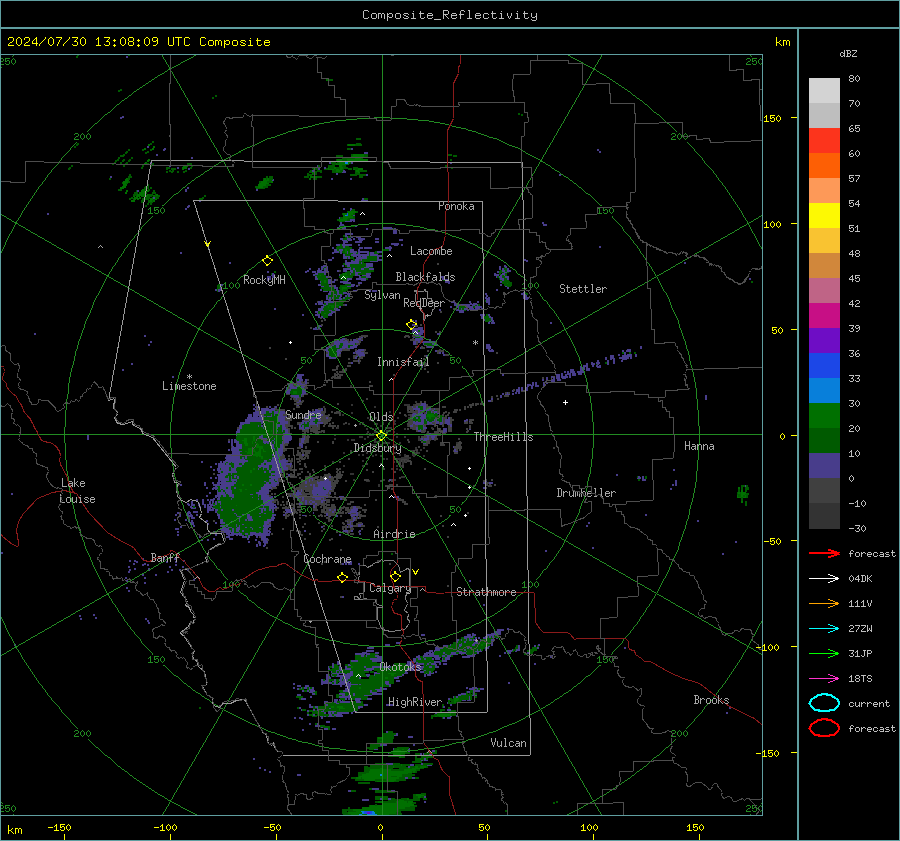Click the Limestone label
The height and width of the screenshot is (841, 900).
coord(189,386)
